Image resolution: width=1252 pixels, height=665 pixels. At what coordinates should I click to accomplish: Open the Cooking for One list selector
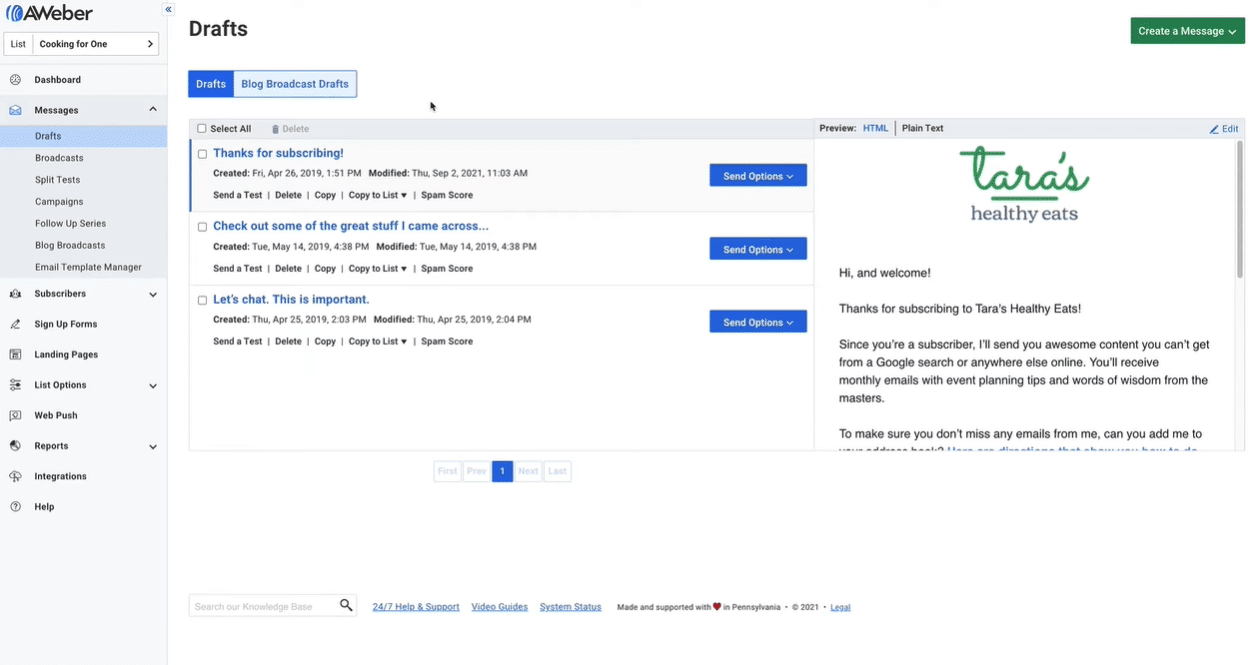click(82, 44)
